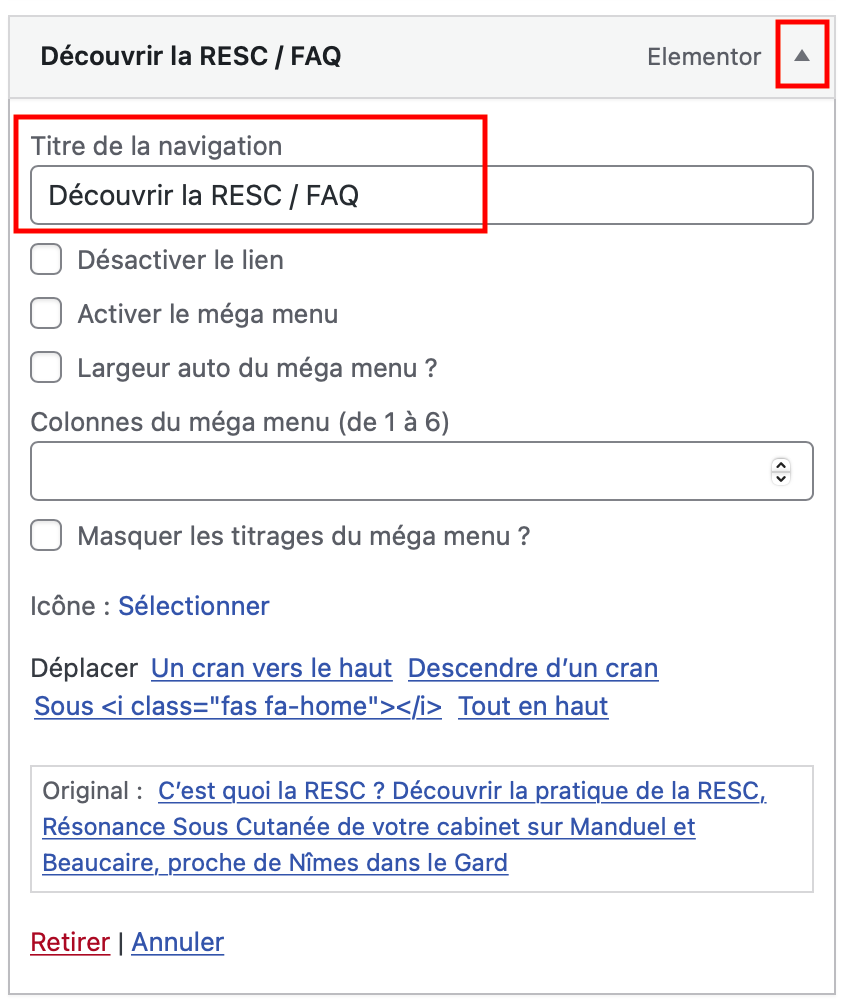Focus the Colonnes du méga menu number field
Image resolution: width=860 pixels, height=1008 pixels.
click(x=400, y=471)
